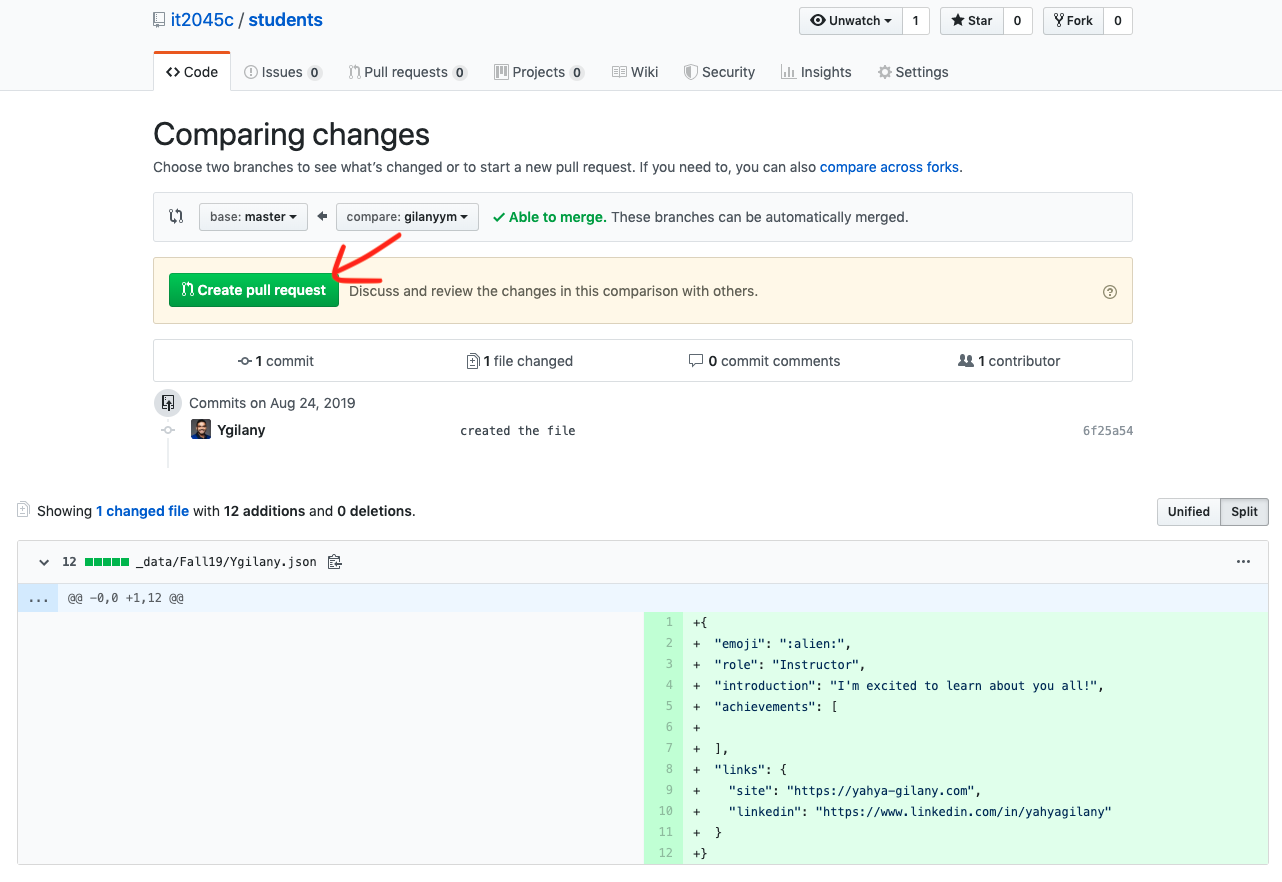Click the Comparing changes heading
This screenshot has height=882, width=1282.
pyautogui.click(x=291, y=134)
